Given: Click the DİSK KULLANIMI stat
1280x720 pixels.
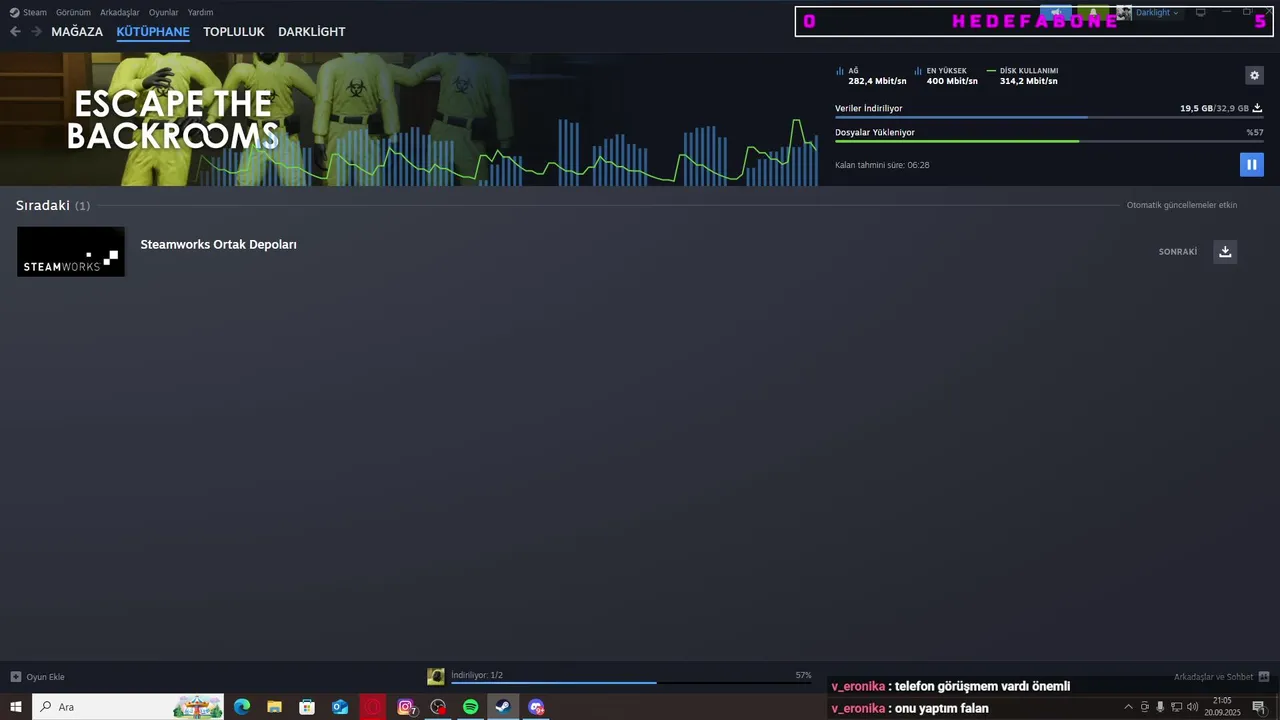Looking at the screenshot, I should click(1022, 76).
